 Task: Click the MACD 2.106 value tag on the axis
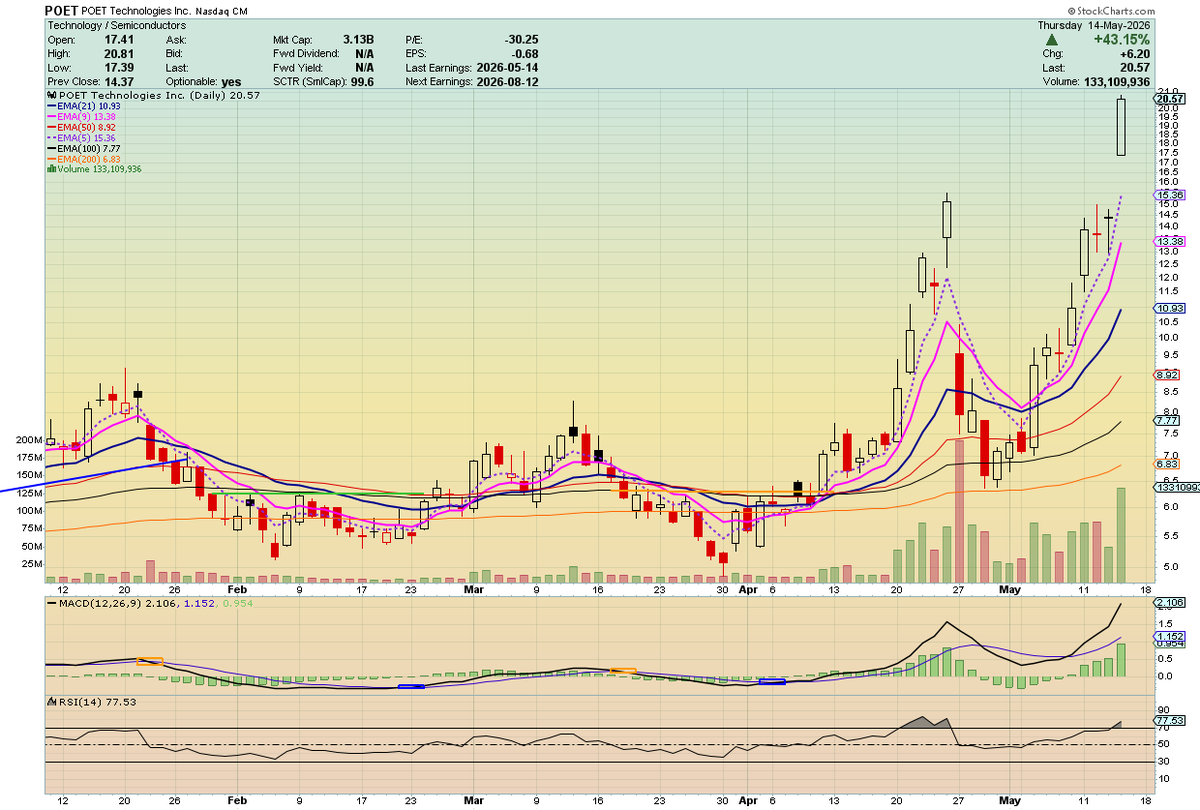pos(1169,603)
